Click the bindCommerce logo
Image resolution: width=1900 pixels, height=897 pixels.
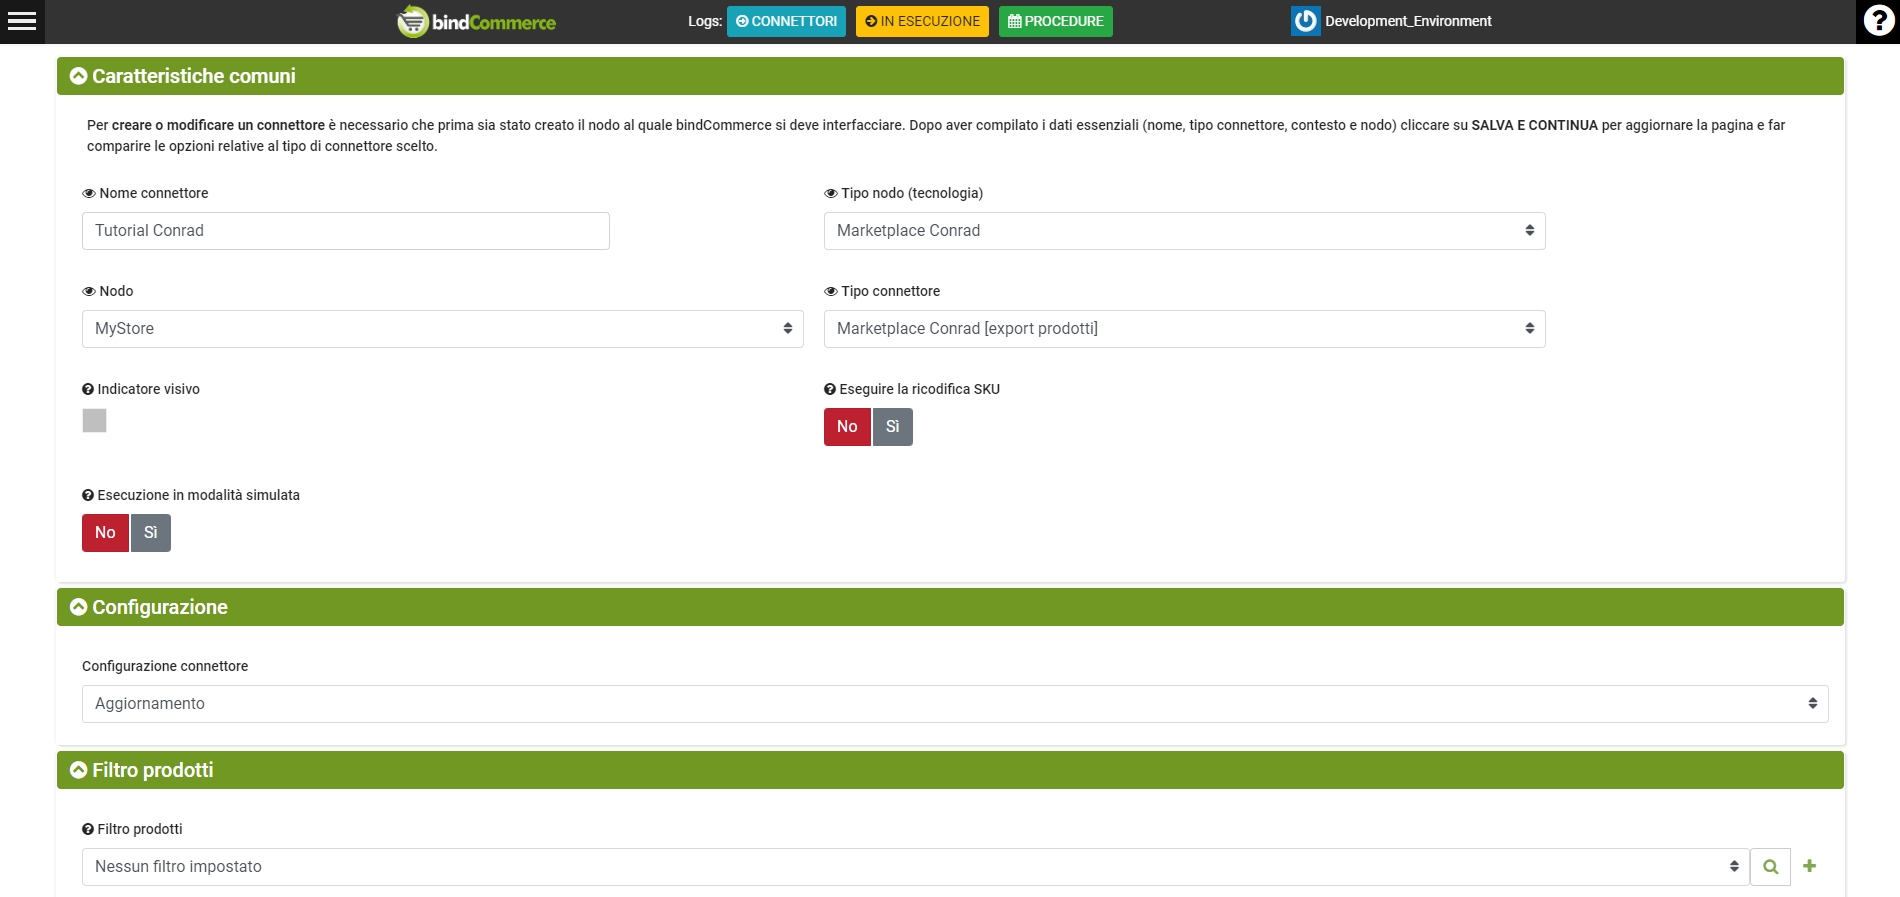(x=477, y=21)
